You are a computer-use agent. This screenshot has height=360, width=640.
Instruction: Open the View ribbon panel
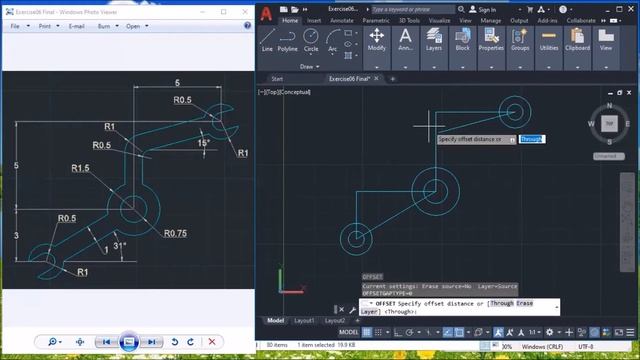pyautogui.click(x=606, y=40)
